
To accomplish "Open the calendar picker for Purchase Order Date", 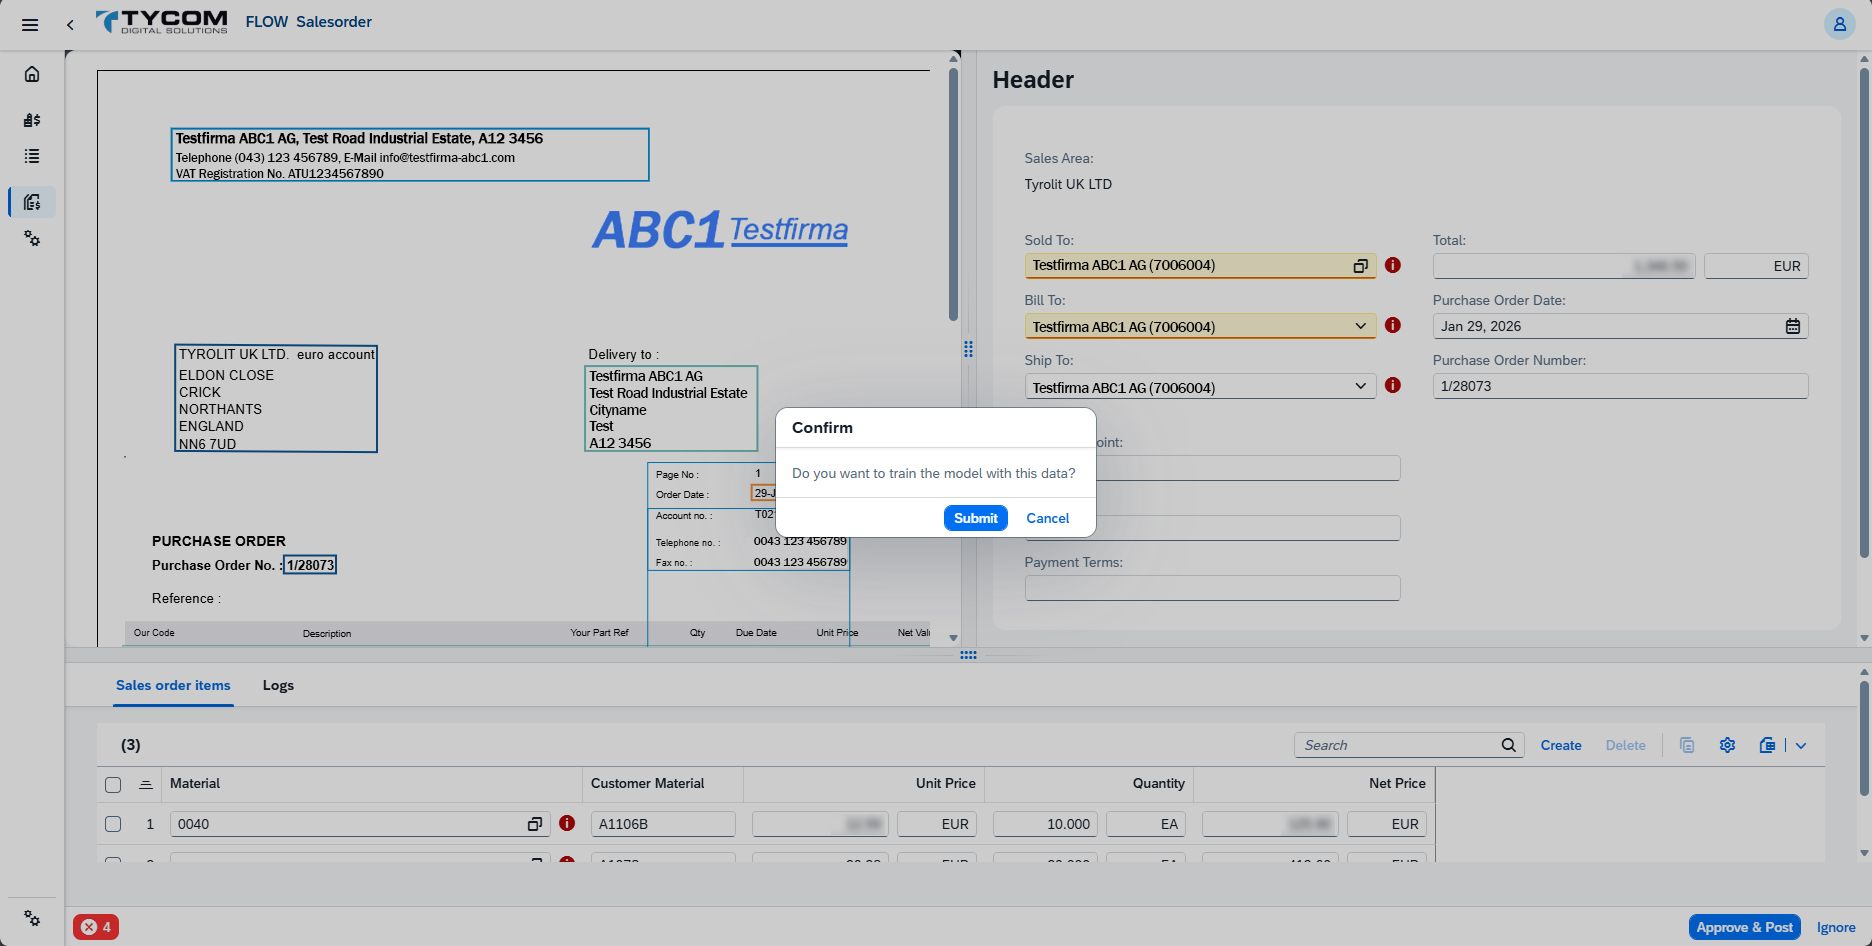I will [1793, 325].
